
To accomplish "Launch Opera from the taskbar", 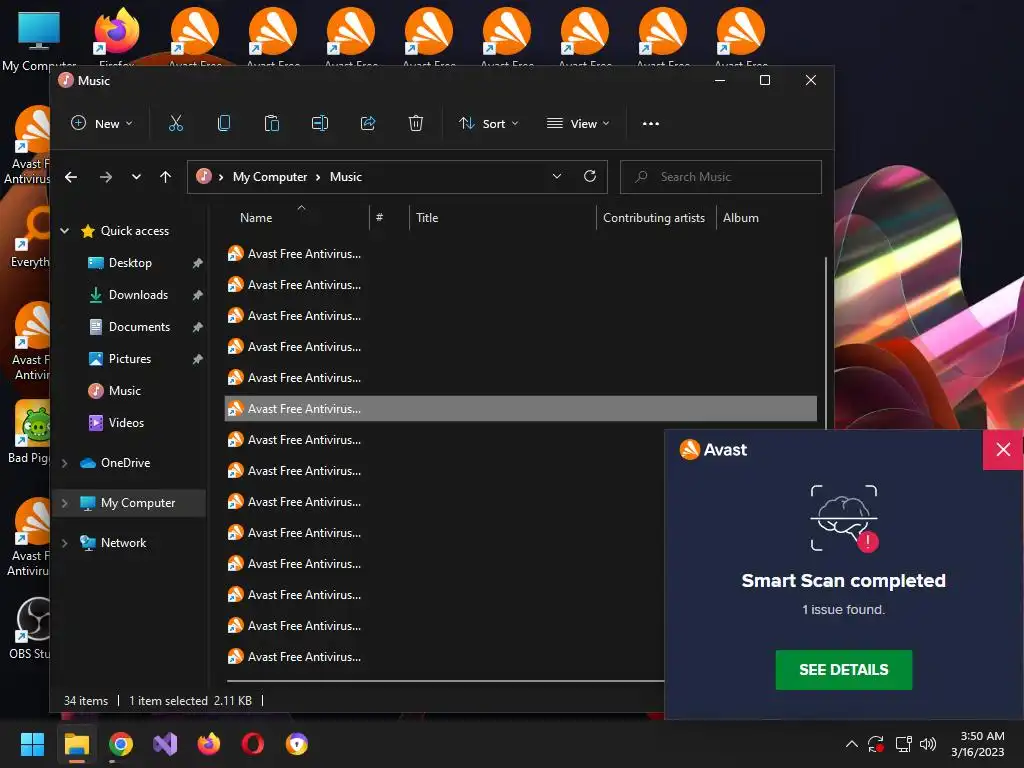I will tap(253, 744).
